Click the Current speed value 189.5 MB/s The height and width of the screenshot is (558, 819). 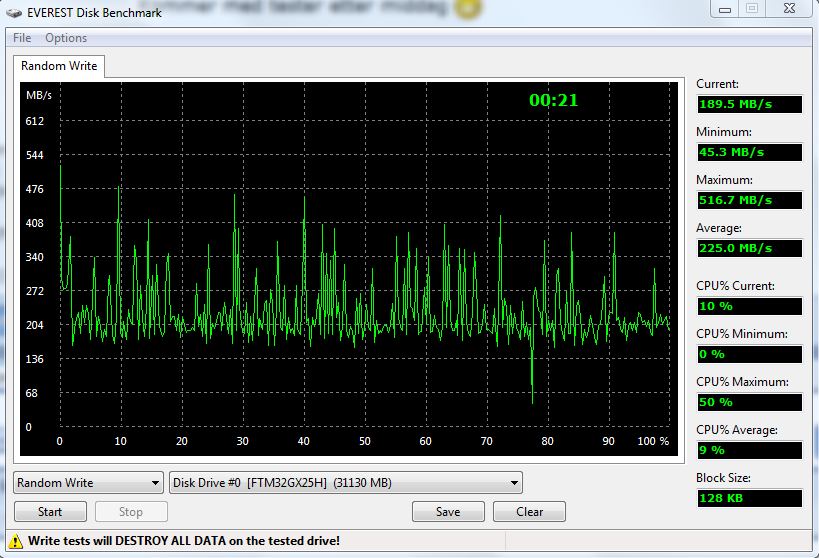tap(750, 104)
